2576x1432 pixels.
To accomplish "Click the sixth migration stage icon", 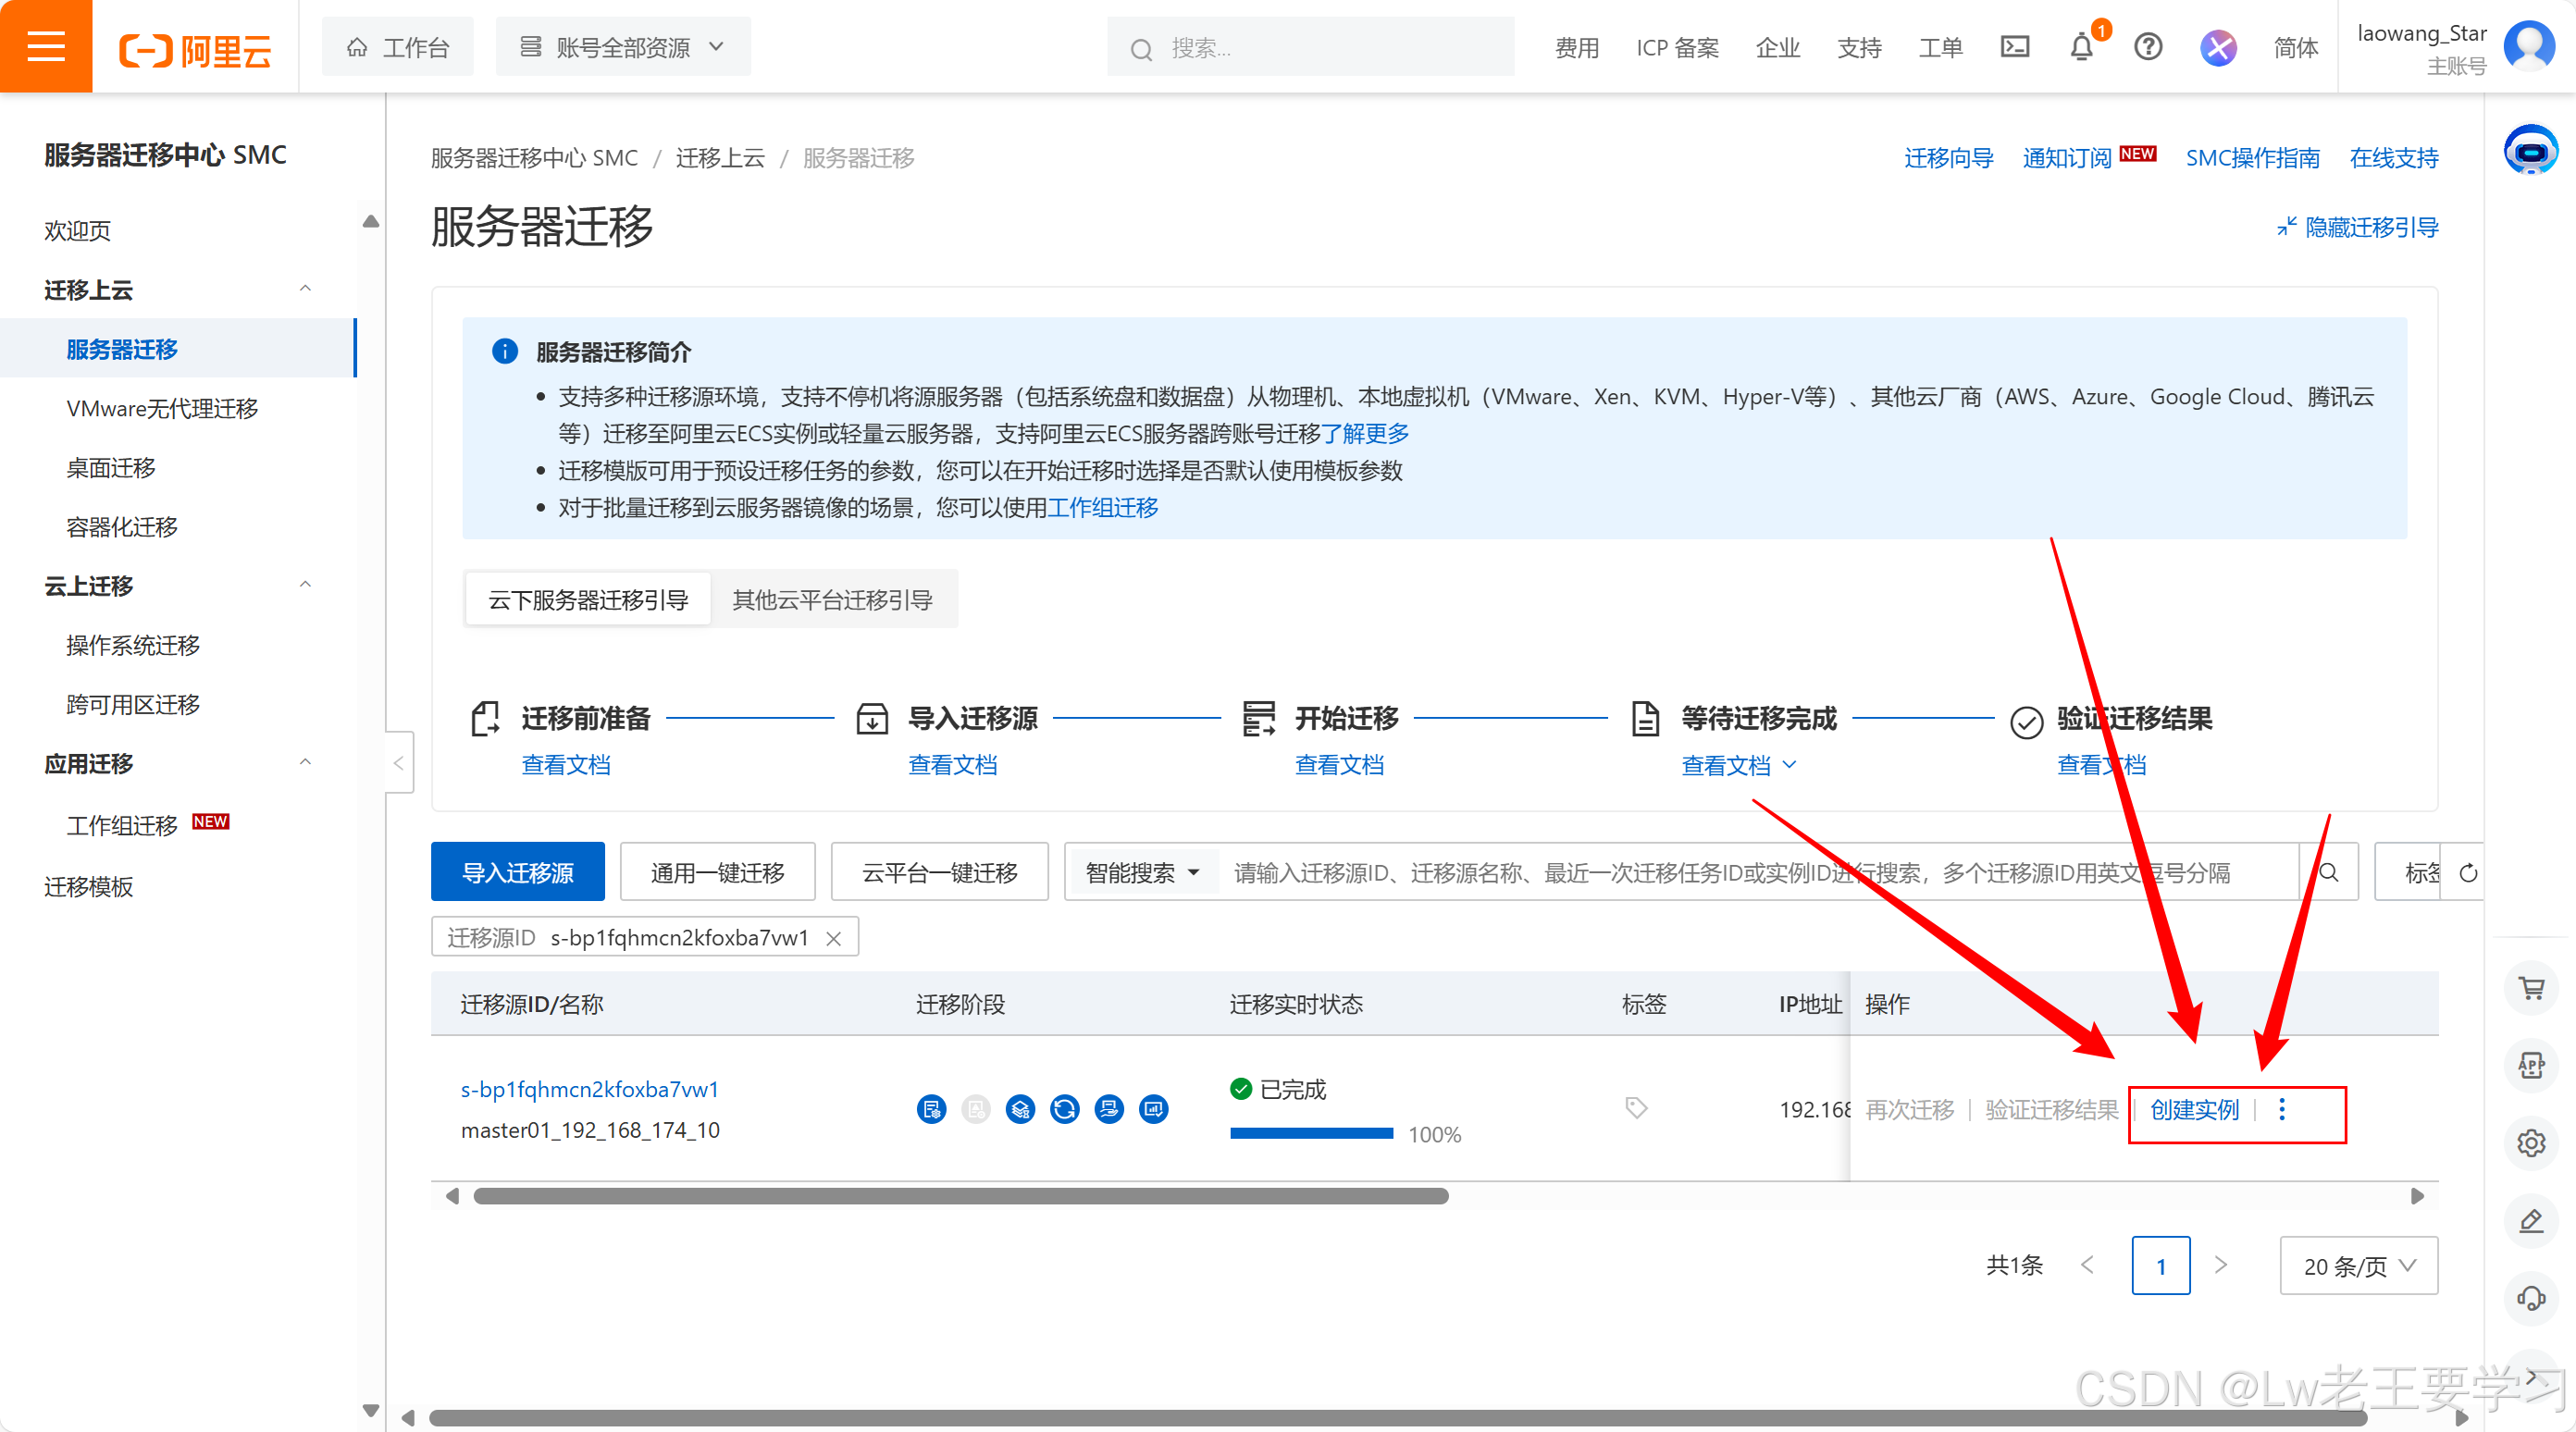I will click(x=1153, y=1109).
